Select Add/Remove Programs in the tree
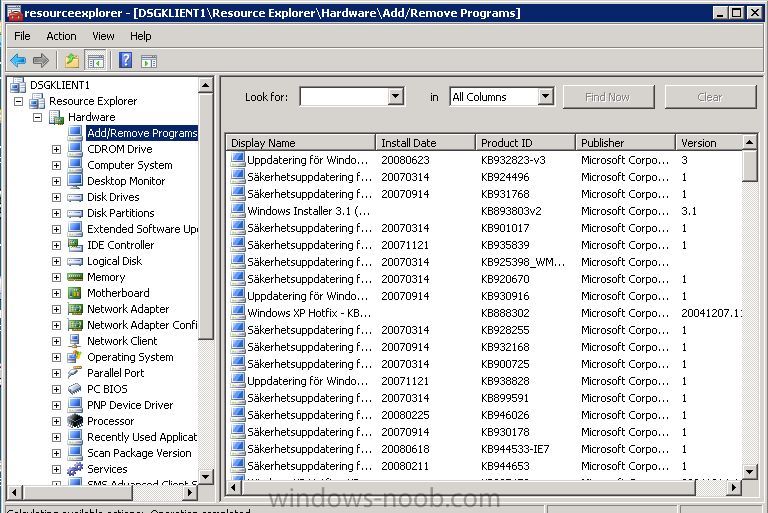Image resolution: width=768 pixels, height=513 pixels. coord(142,133)
